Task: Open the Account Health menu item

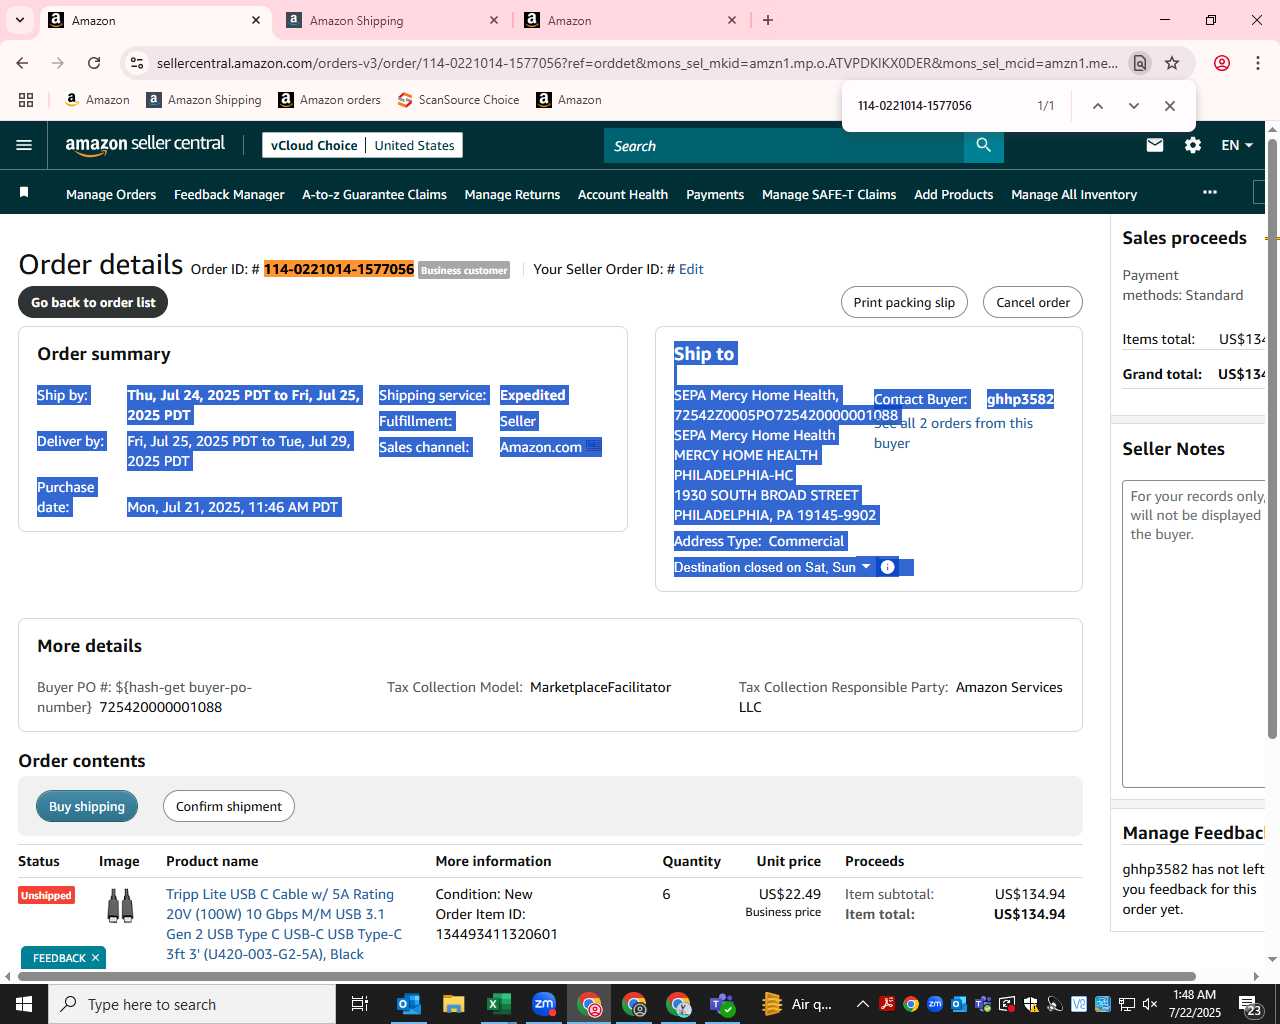Action: click(x=623, y=194)
